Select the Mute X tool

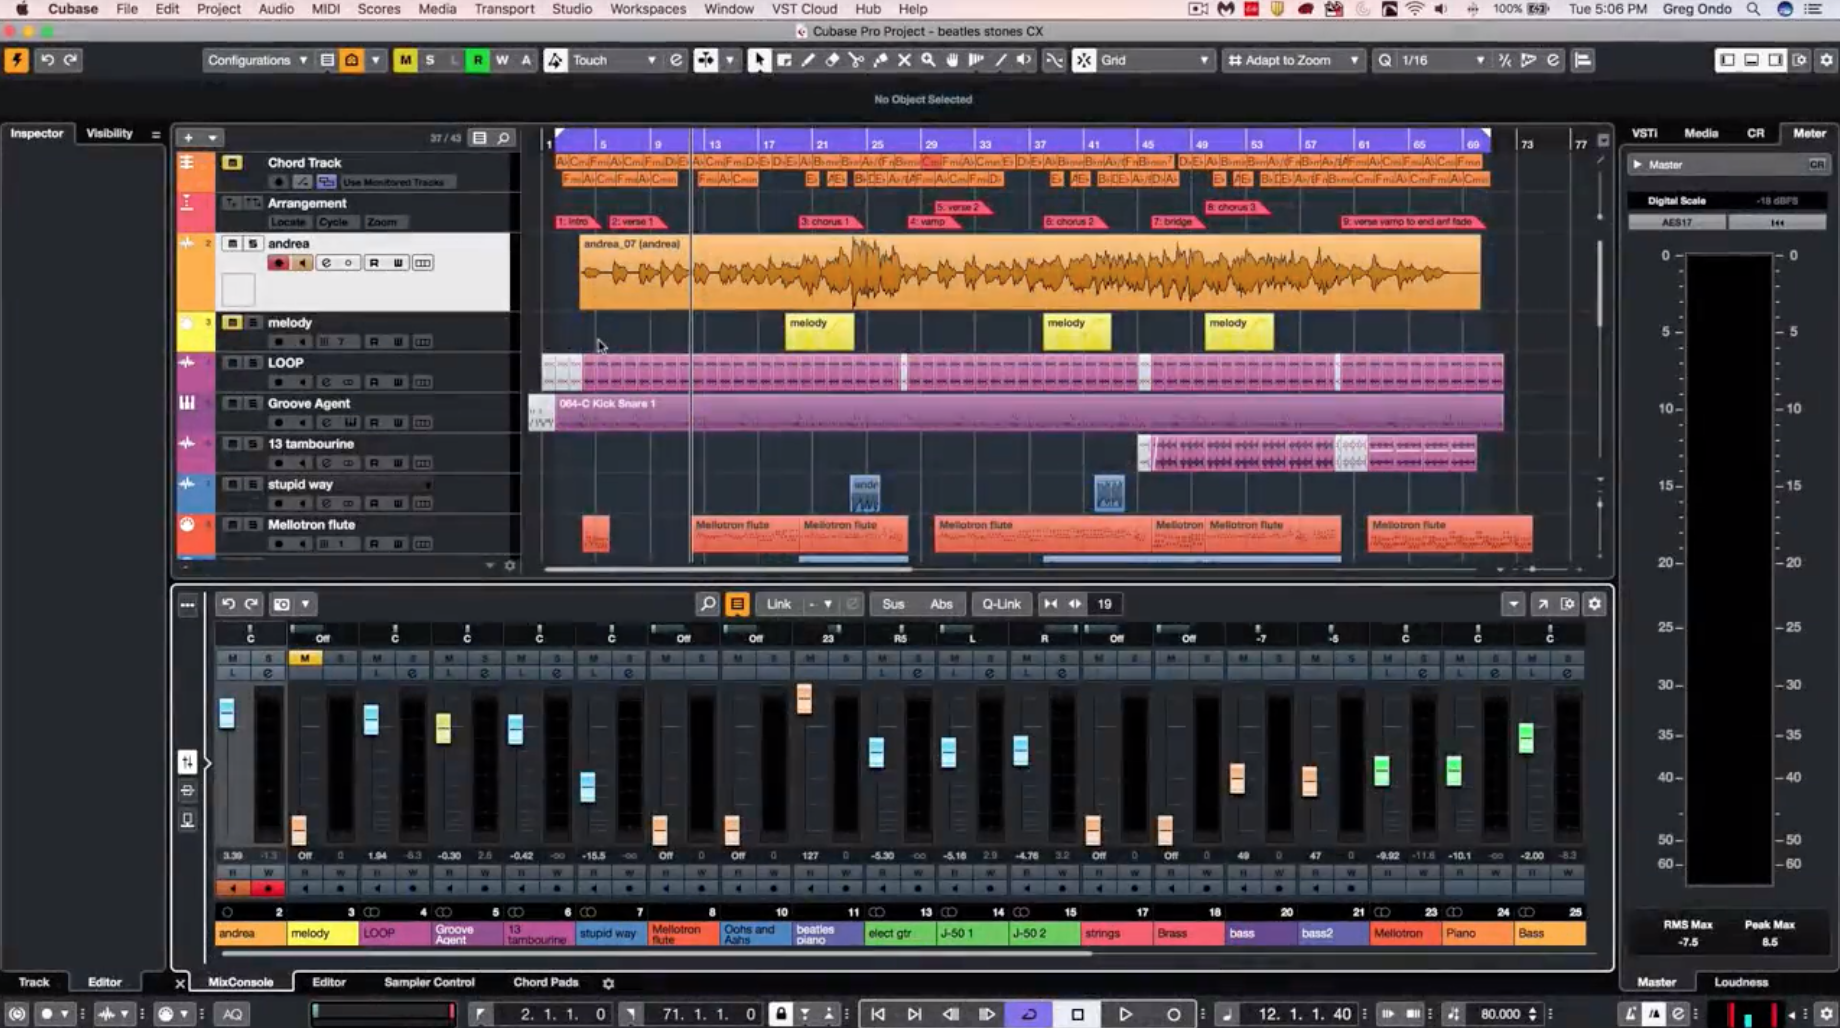click(904, 60)
